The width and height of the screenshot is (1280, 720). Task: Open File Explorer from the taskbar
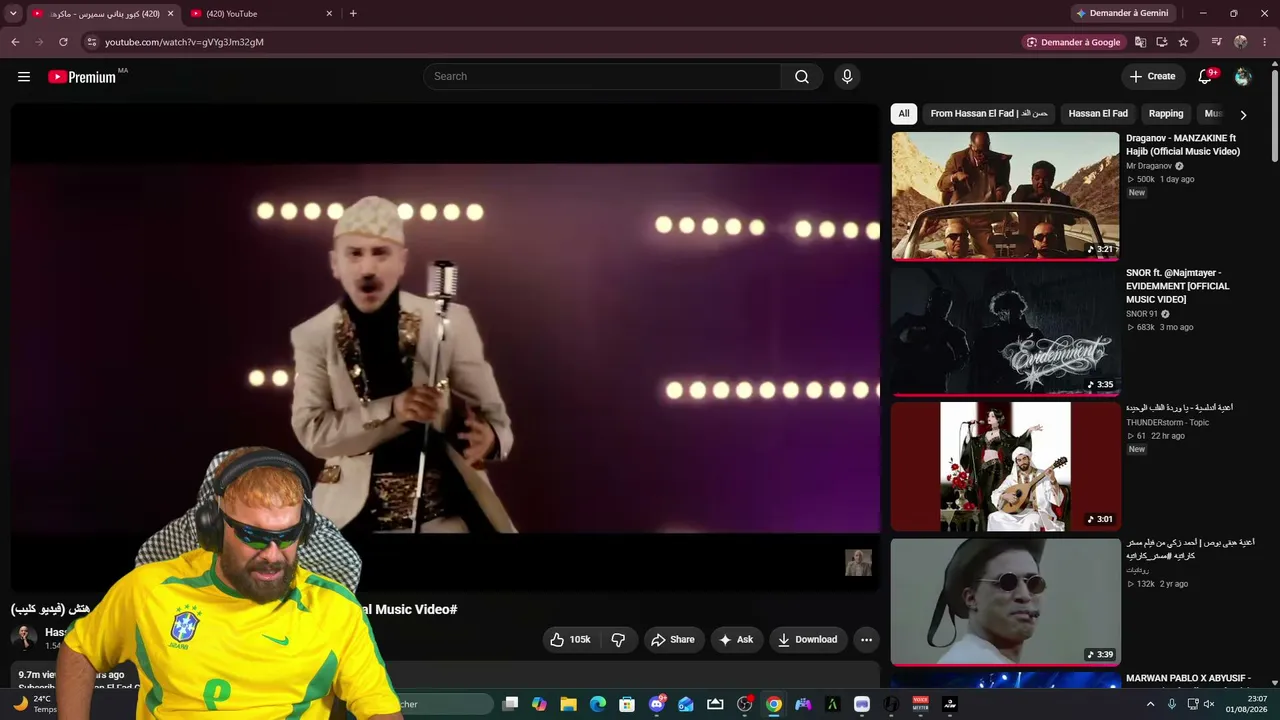coord(568,704)
